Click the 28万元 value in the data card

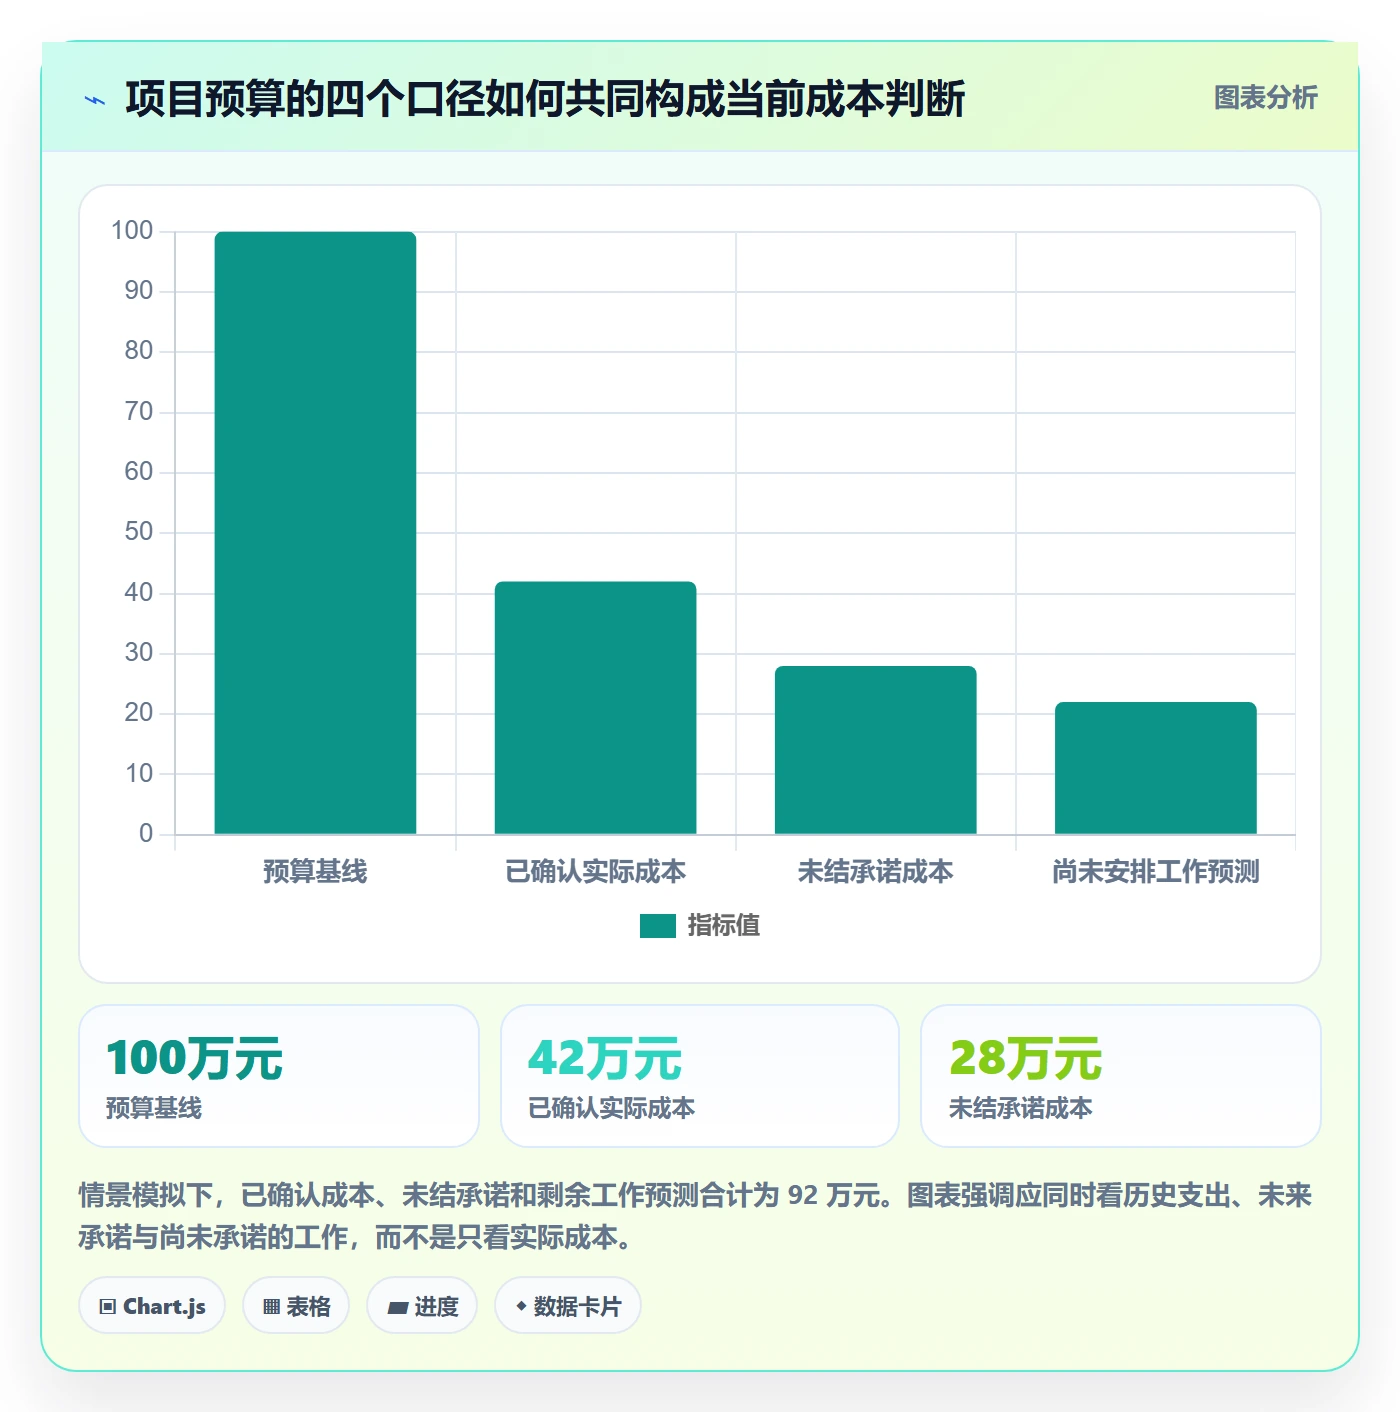[1026, 1058]
